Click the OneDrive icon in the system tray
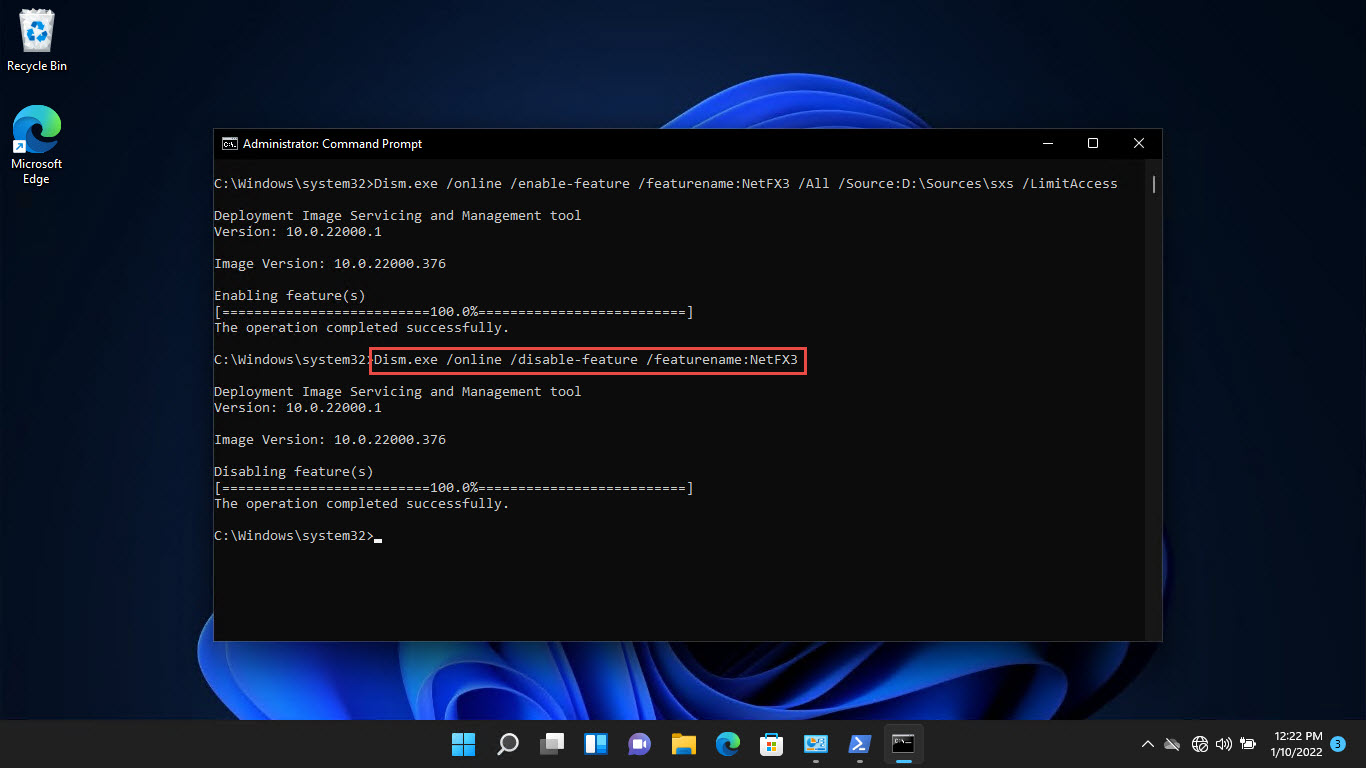 (x=1171, y=744)
